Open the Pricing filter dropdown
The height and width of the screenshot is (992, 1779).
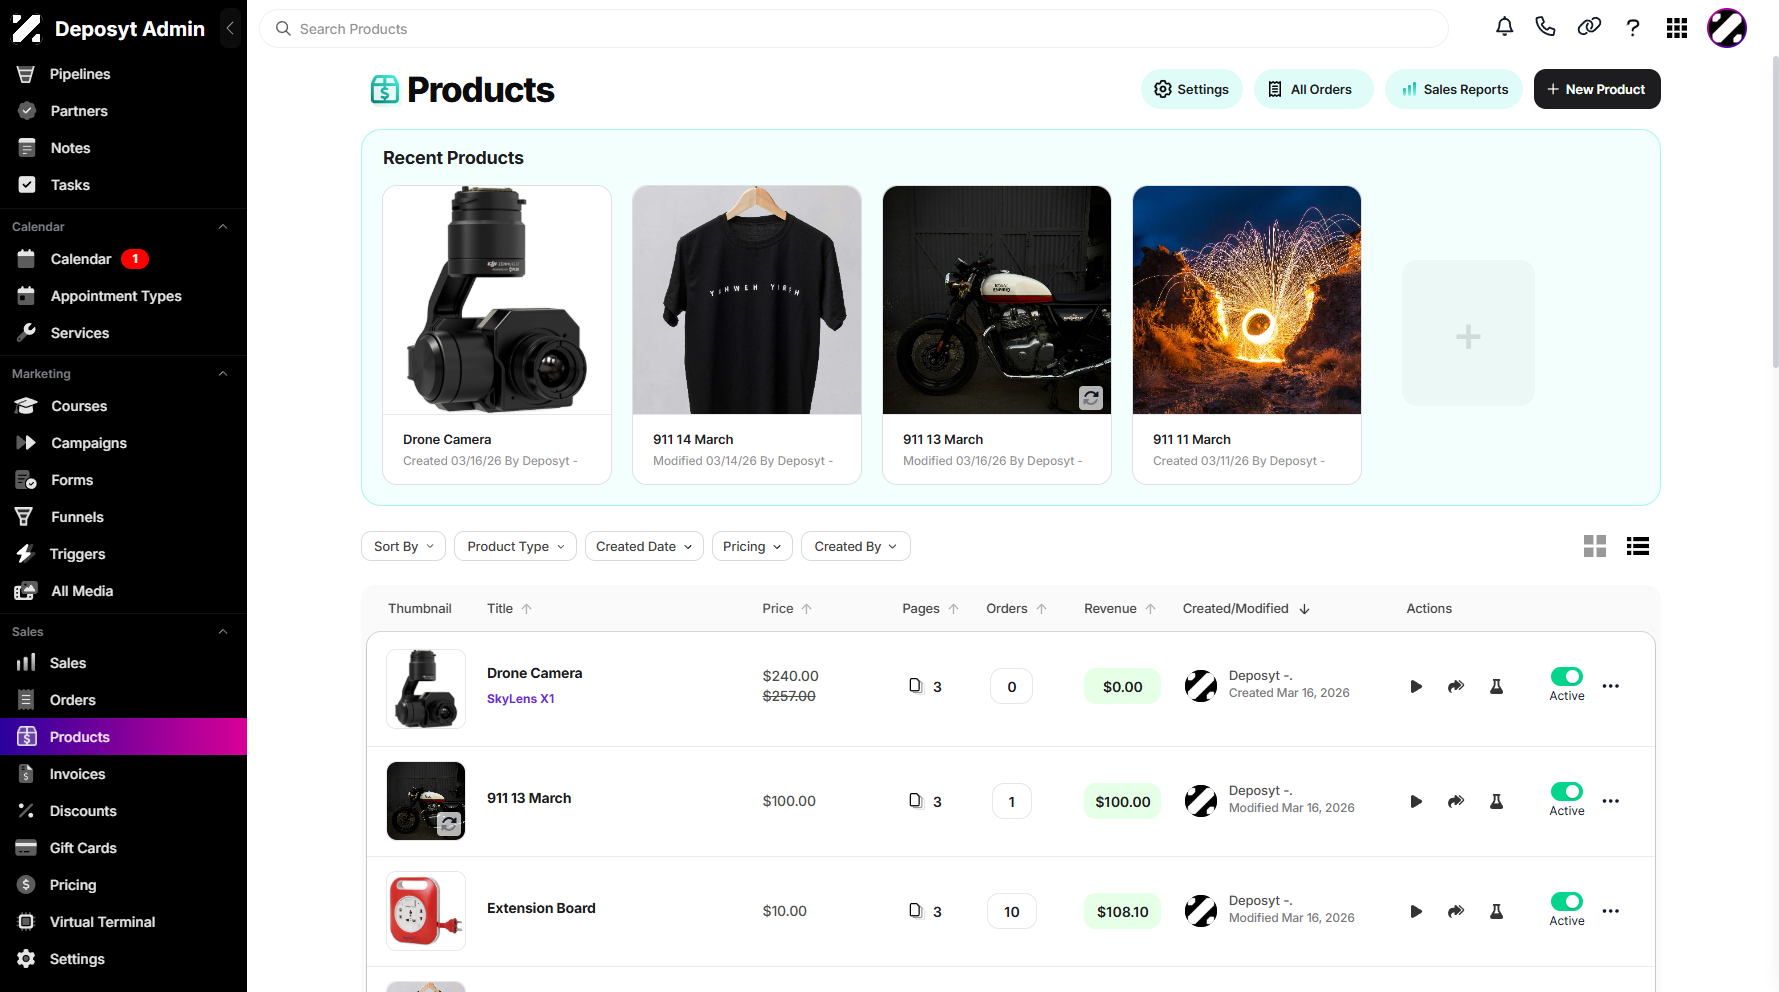(752, 546)
